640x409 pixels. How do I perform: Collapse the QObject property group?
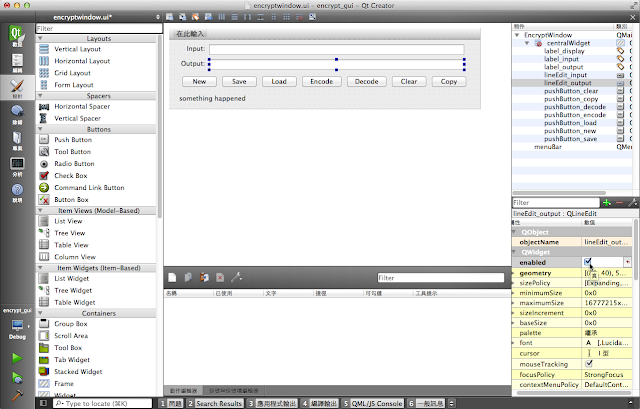coord(514,232)
